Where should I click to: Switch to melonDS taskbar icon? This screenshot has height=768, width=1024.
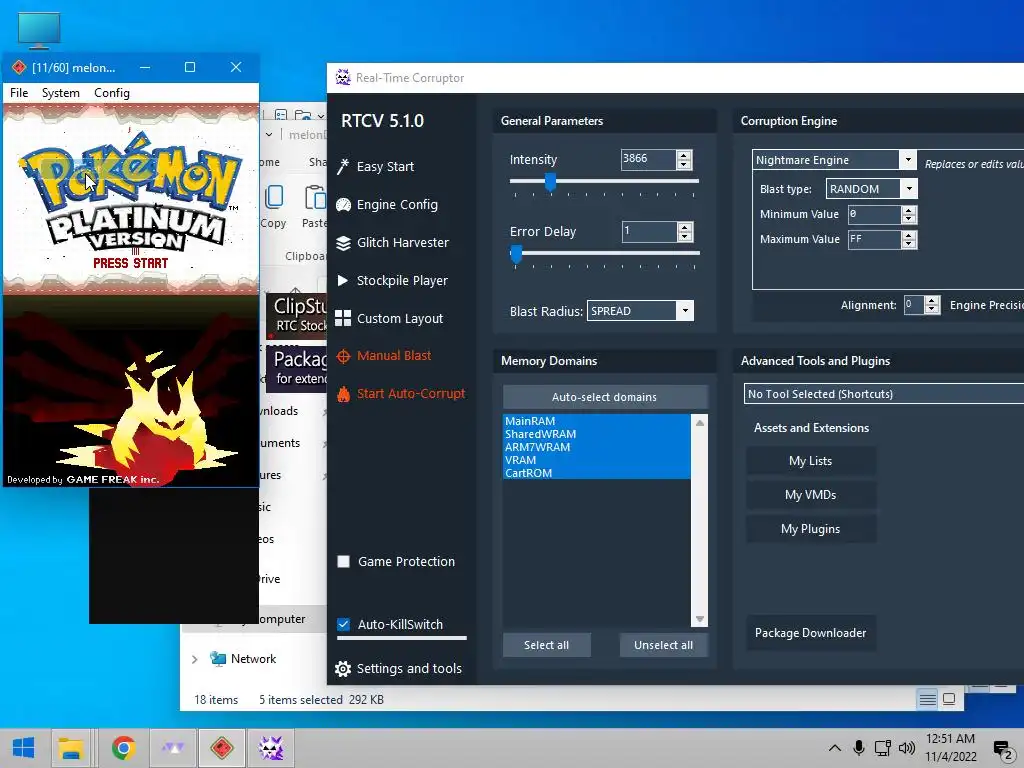click(222, 748)
